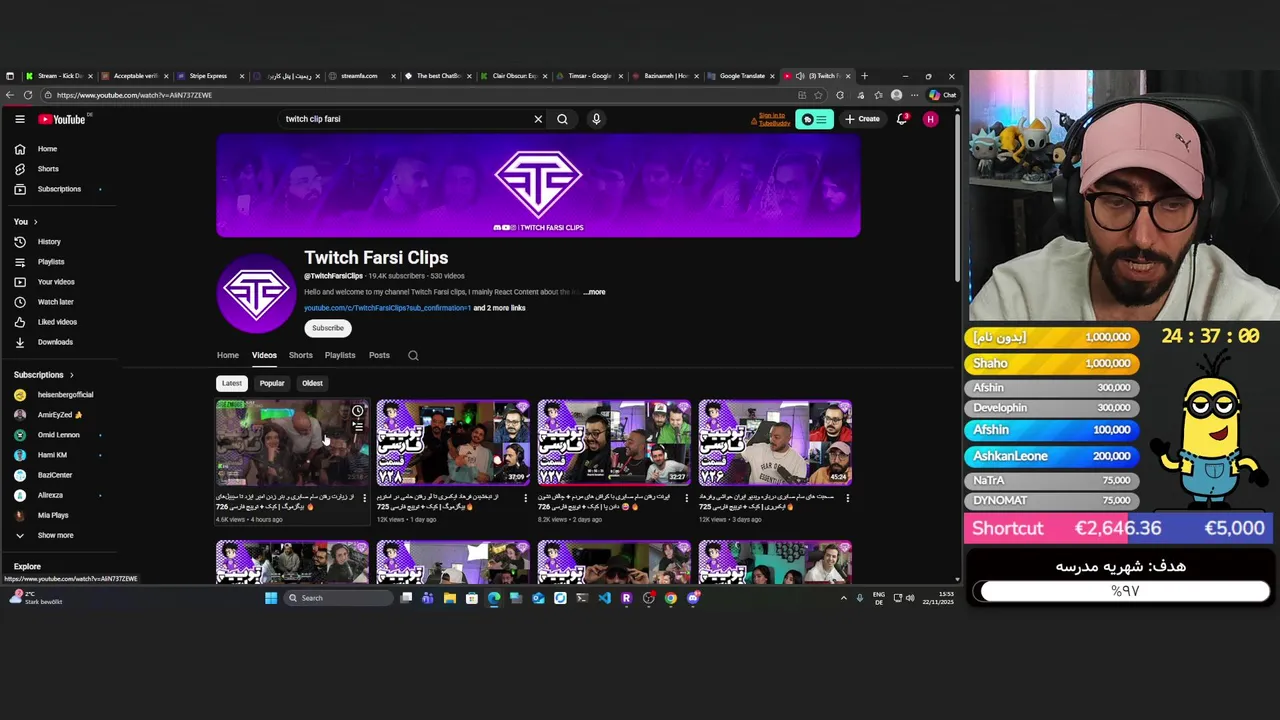Screen dimensions: 1280x720
Task: Click the YouTube logo
Action: (62, 119)
